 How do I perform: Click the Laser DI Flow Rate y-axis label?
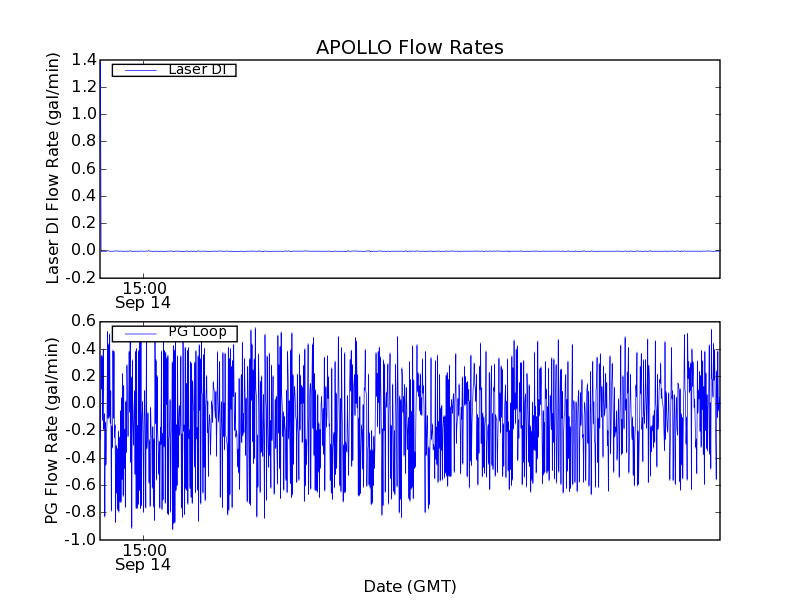pyautogui.click(x=54, y=168)
